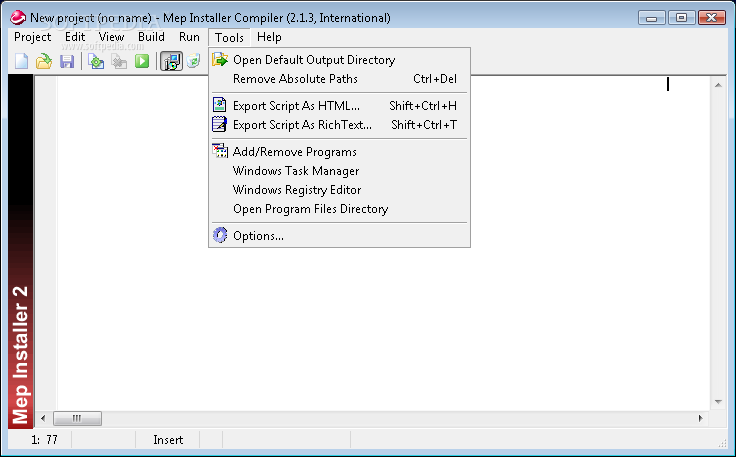736x457 pixels.
Task: Open the Edit menu
Action: (75, 37)
